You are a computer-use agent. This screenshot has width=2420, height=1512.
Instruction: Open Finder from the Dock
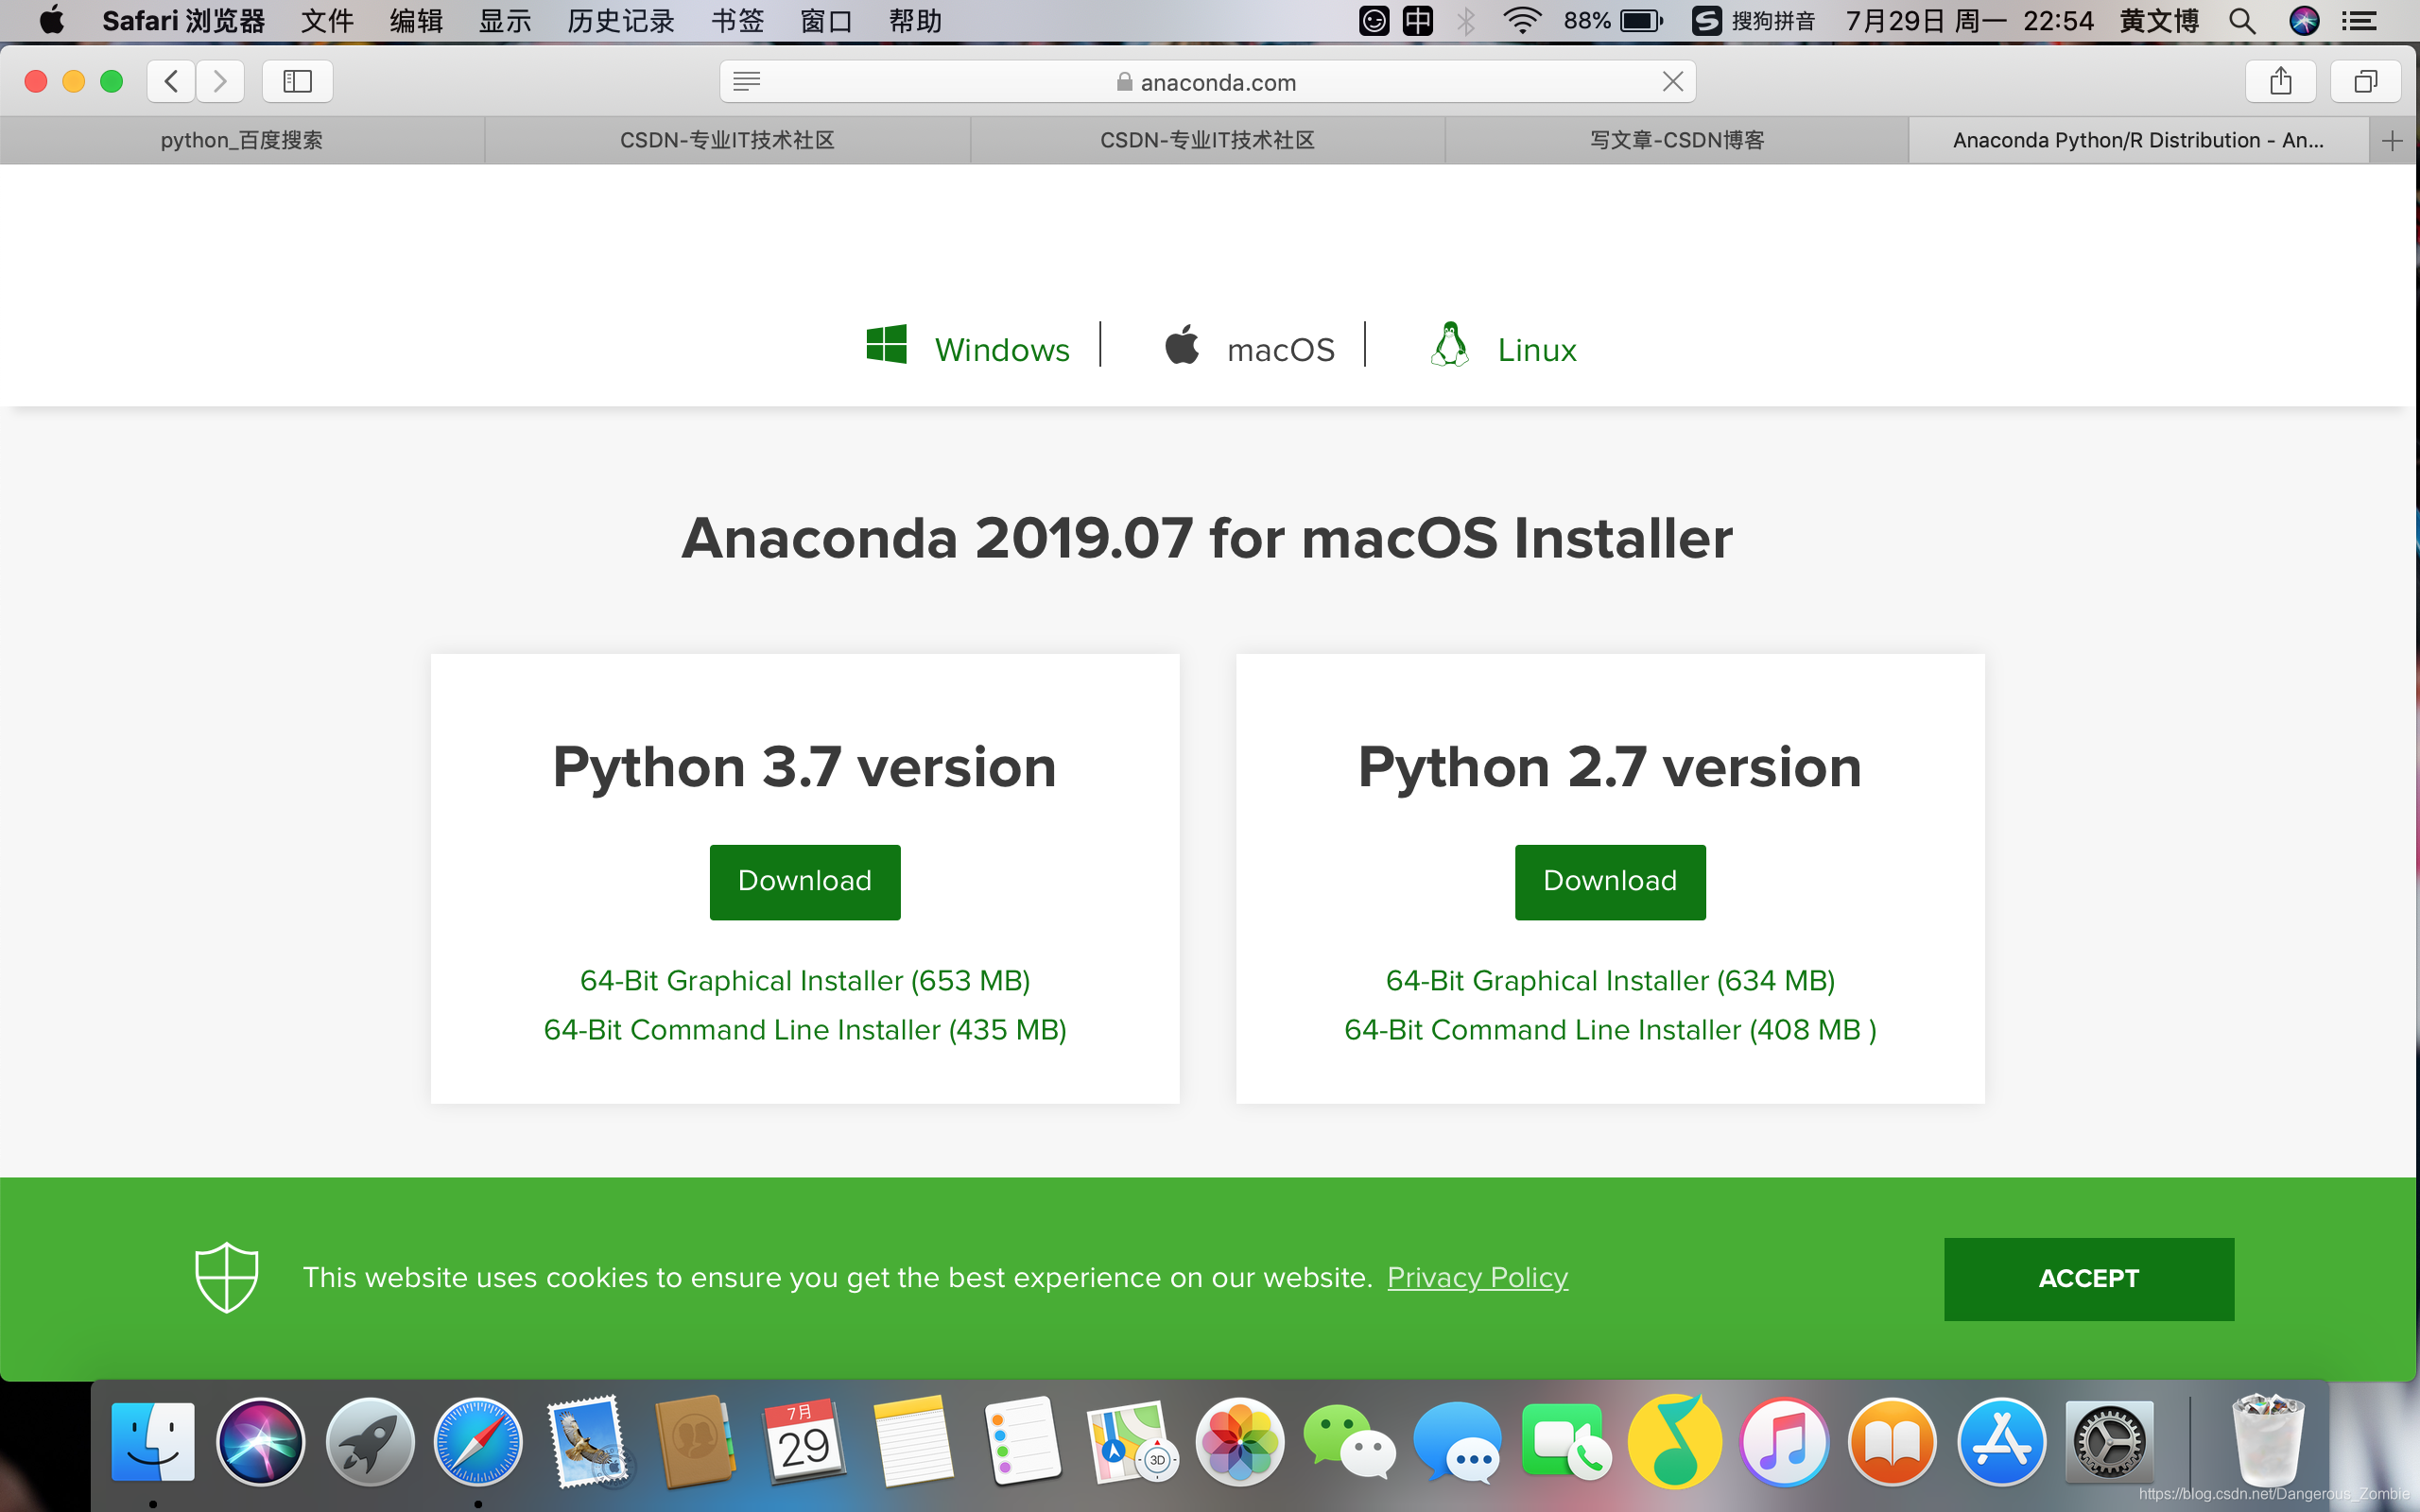(153, 1441)
